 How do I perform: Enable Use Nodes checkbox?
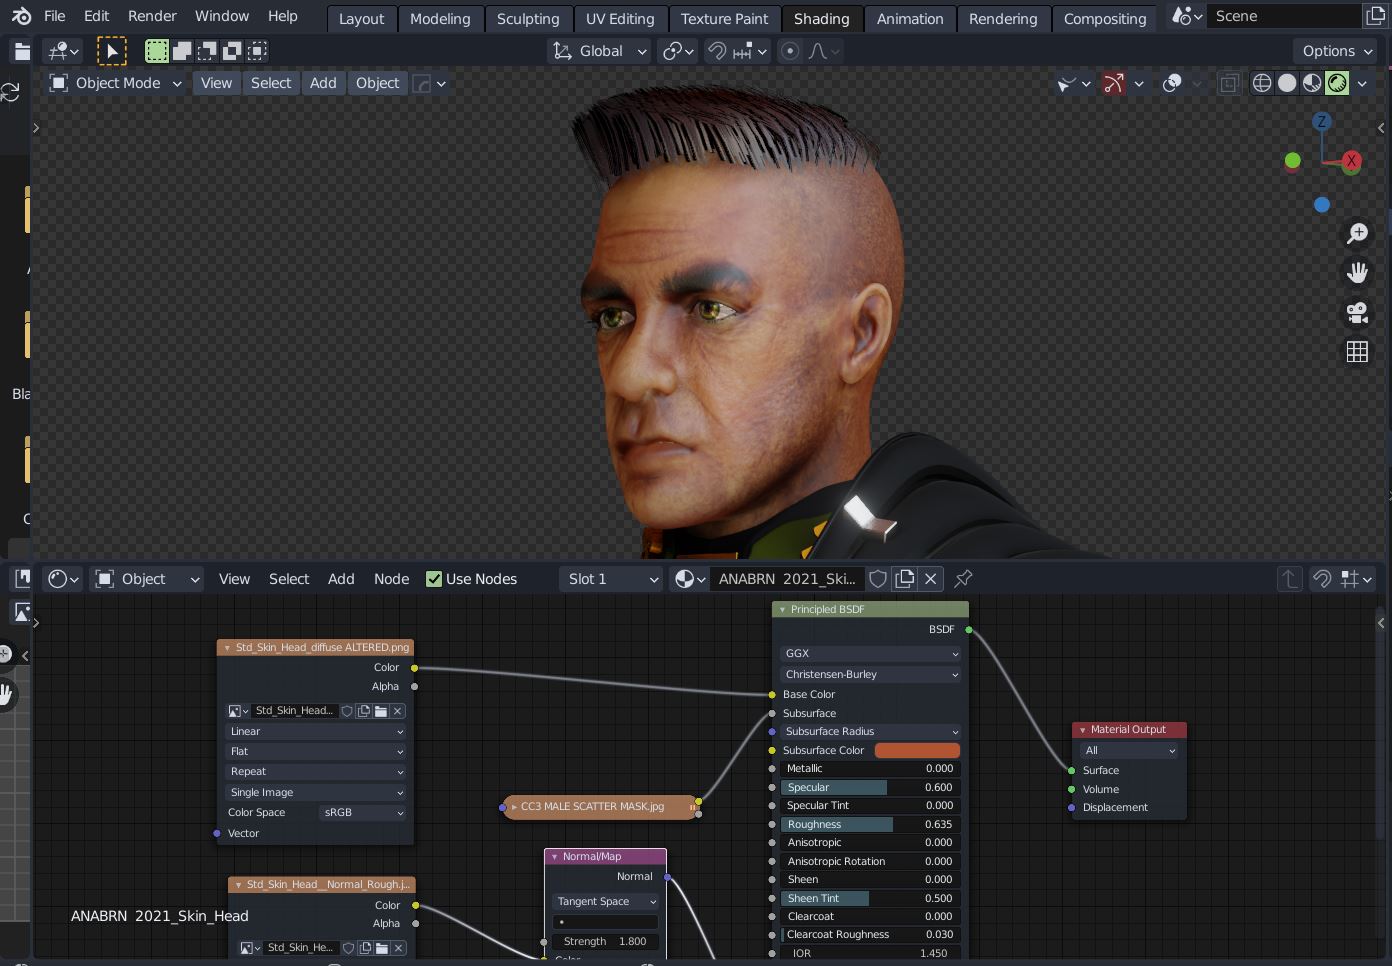pos(434,579)
